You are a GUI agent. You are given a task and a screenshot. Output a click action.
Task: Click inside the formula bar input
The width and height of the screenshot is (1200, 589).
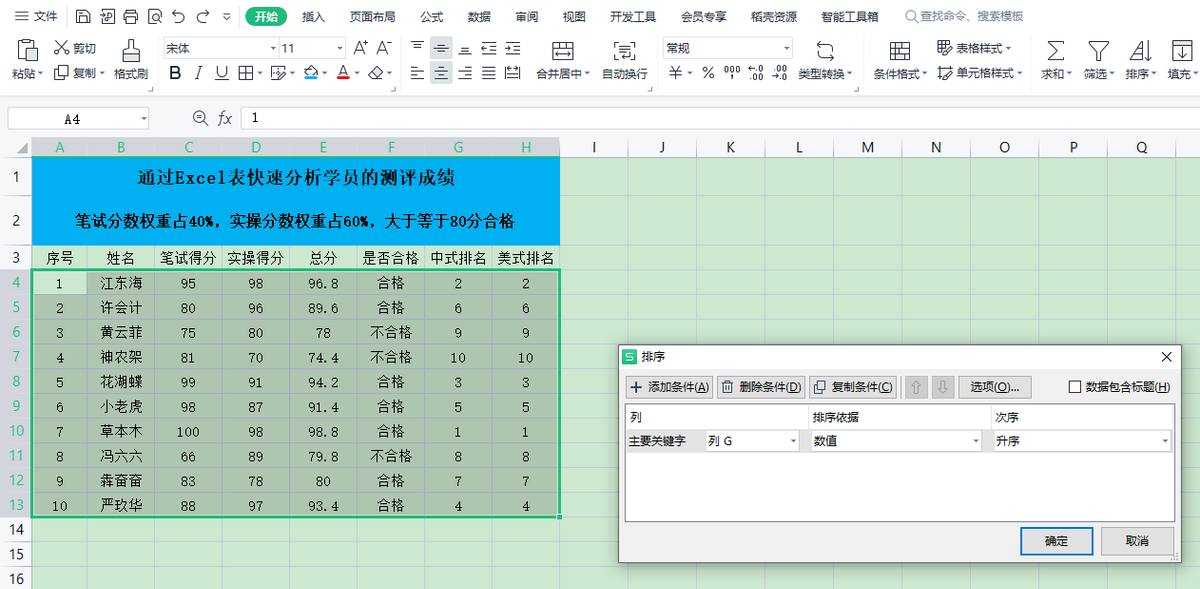click(720, 118)
